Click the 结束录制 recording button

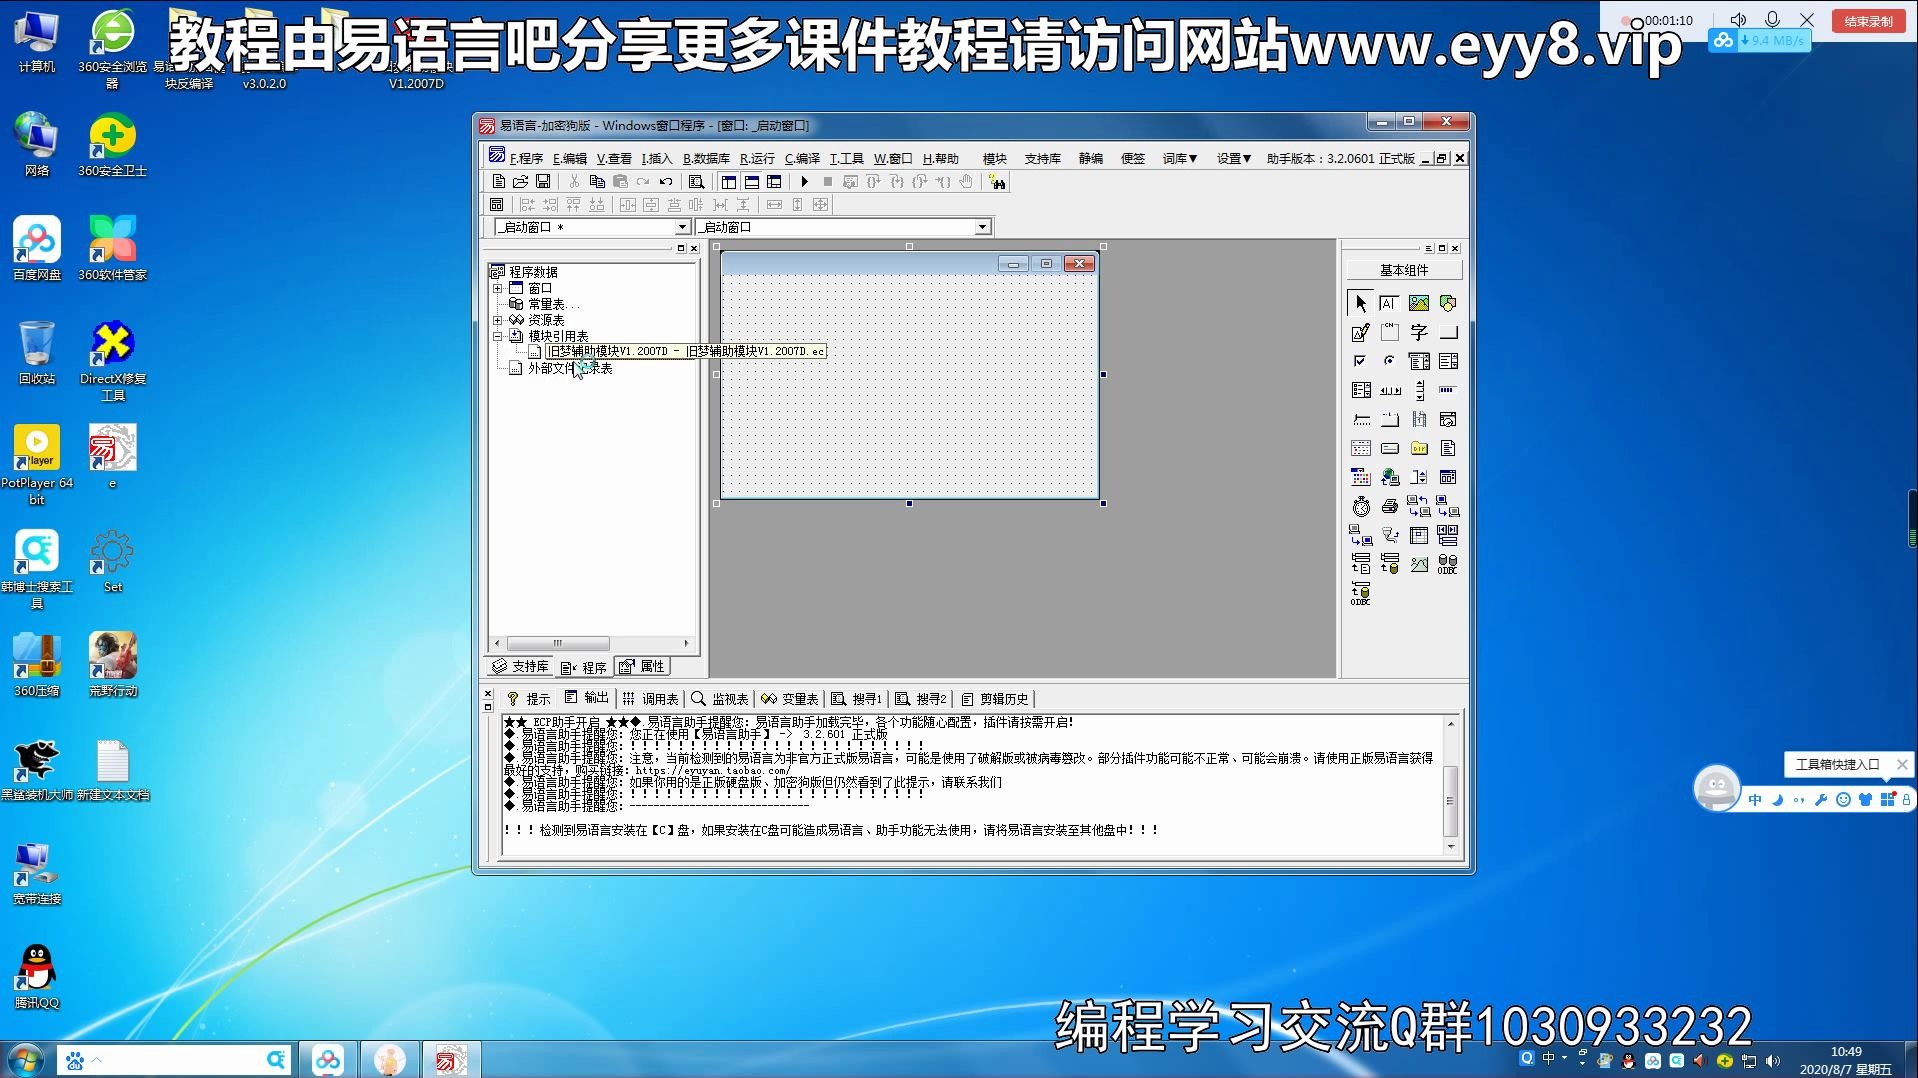tap(1868, 21)
